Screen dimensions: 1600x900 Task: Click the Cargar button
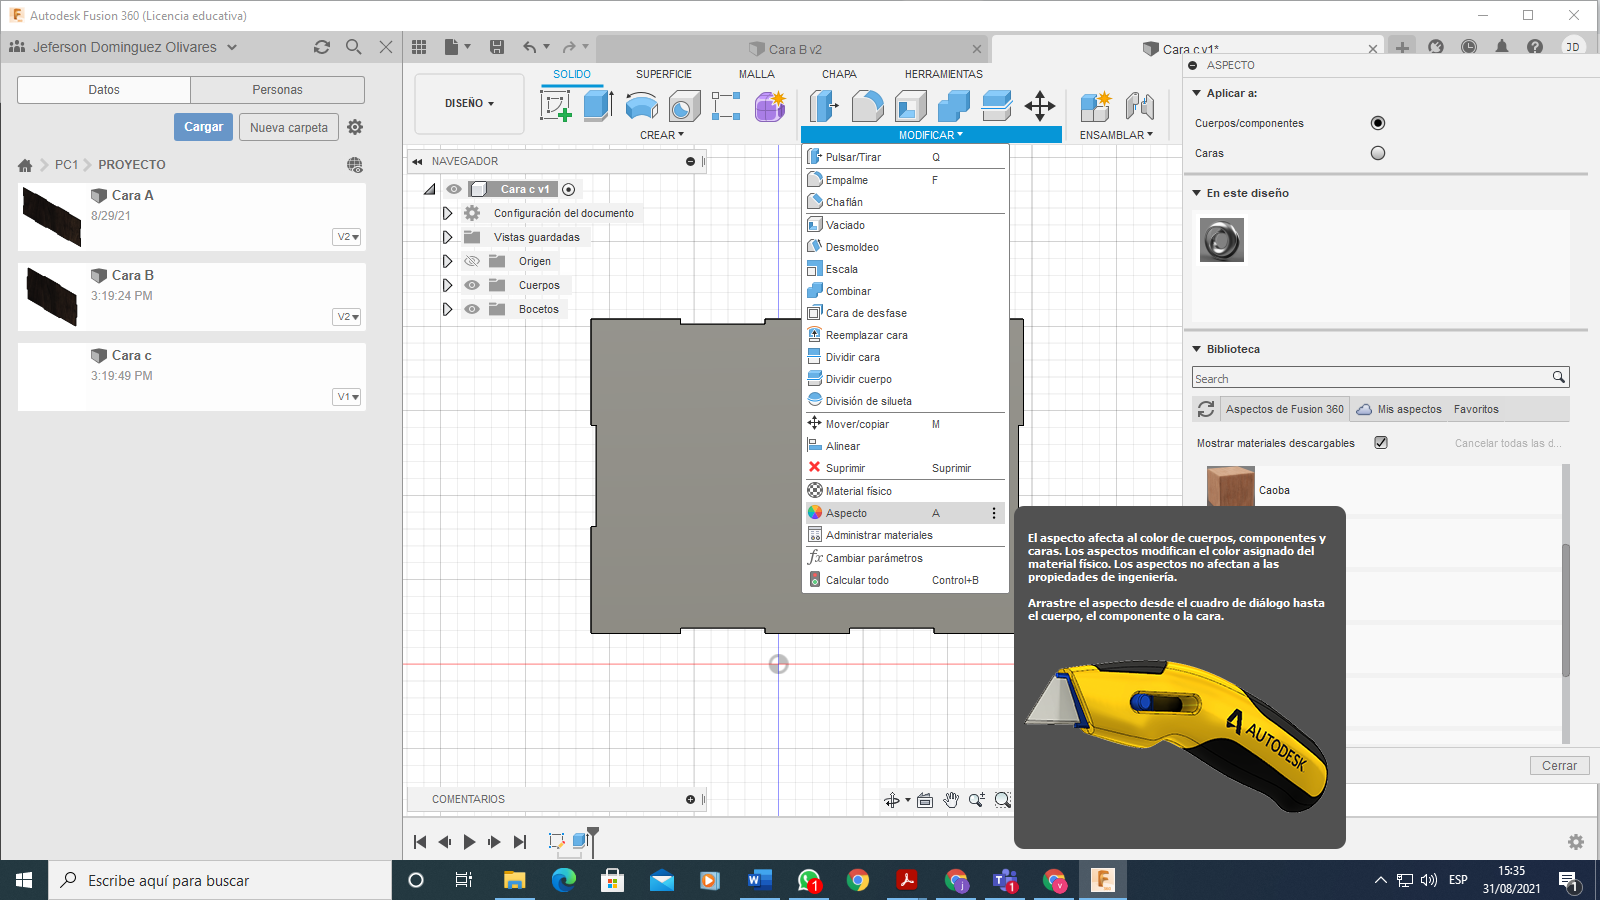coord(203,127)
